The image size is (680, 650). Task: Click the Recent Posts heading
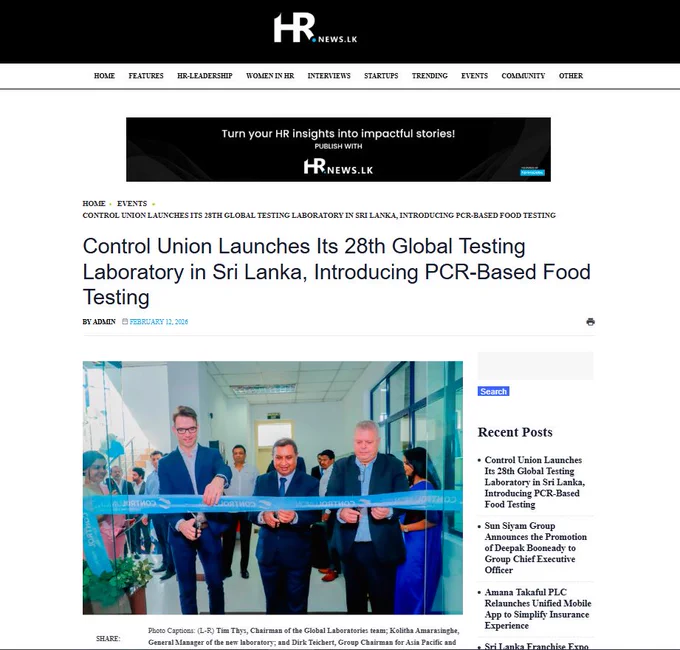(515, 432)
